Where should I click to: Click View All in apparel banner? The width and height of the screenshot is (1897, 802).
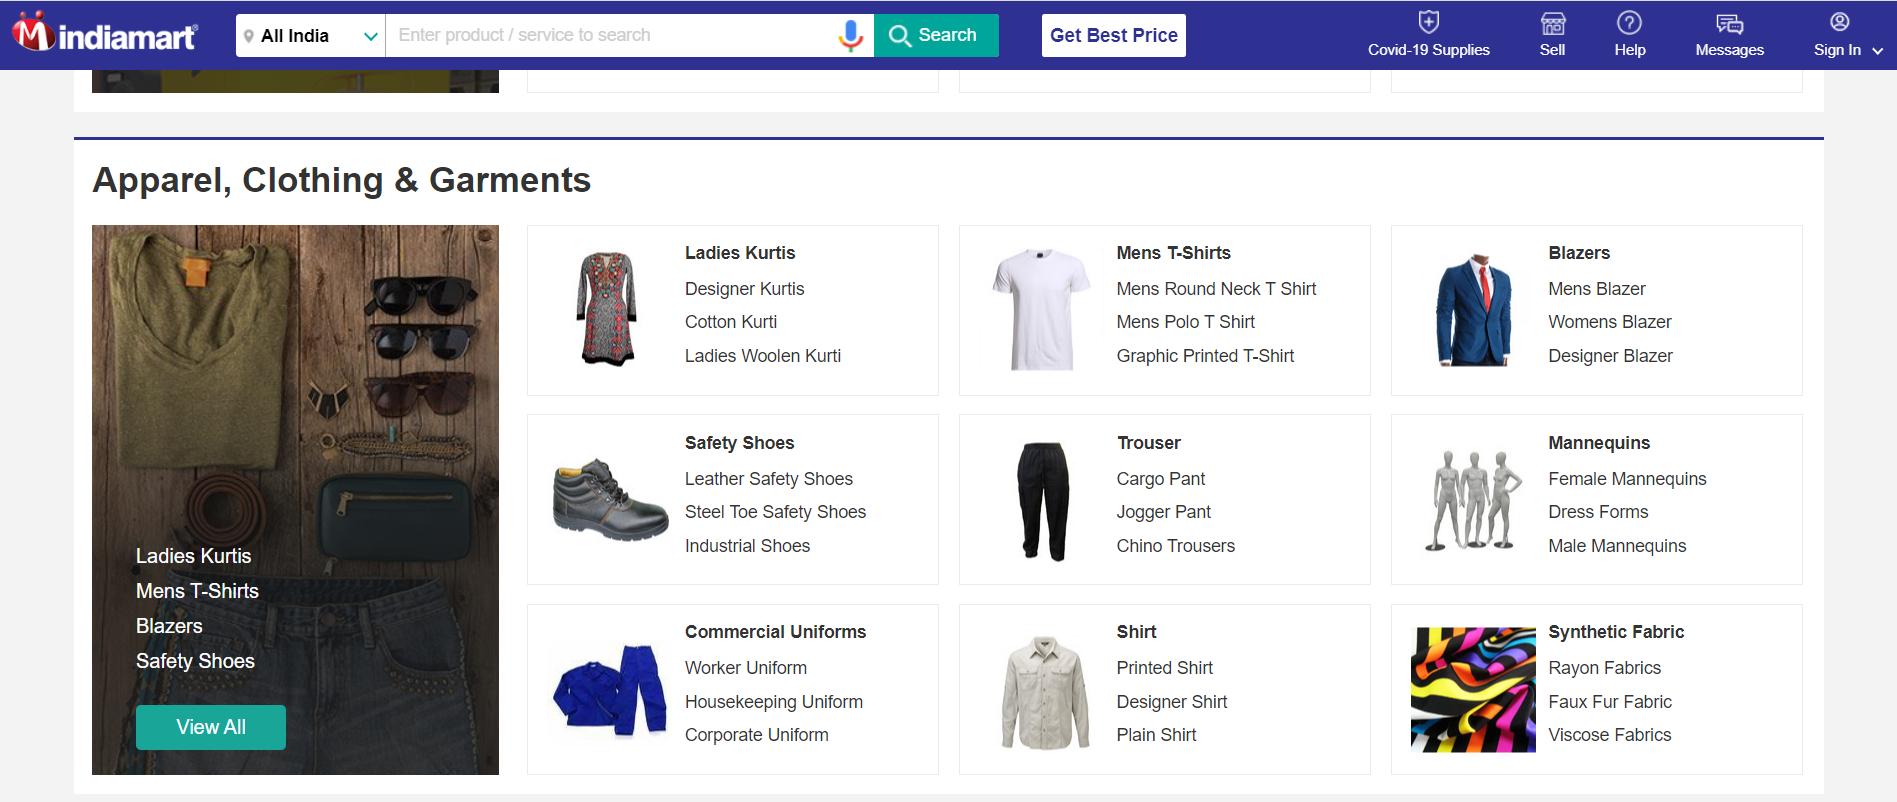point(211,727)
